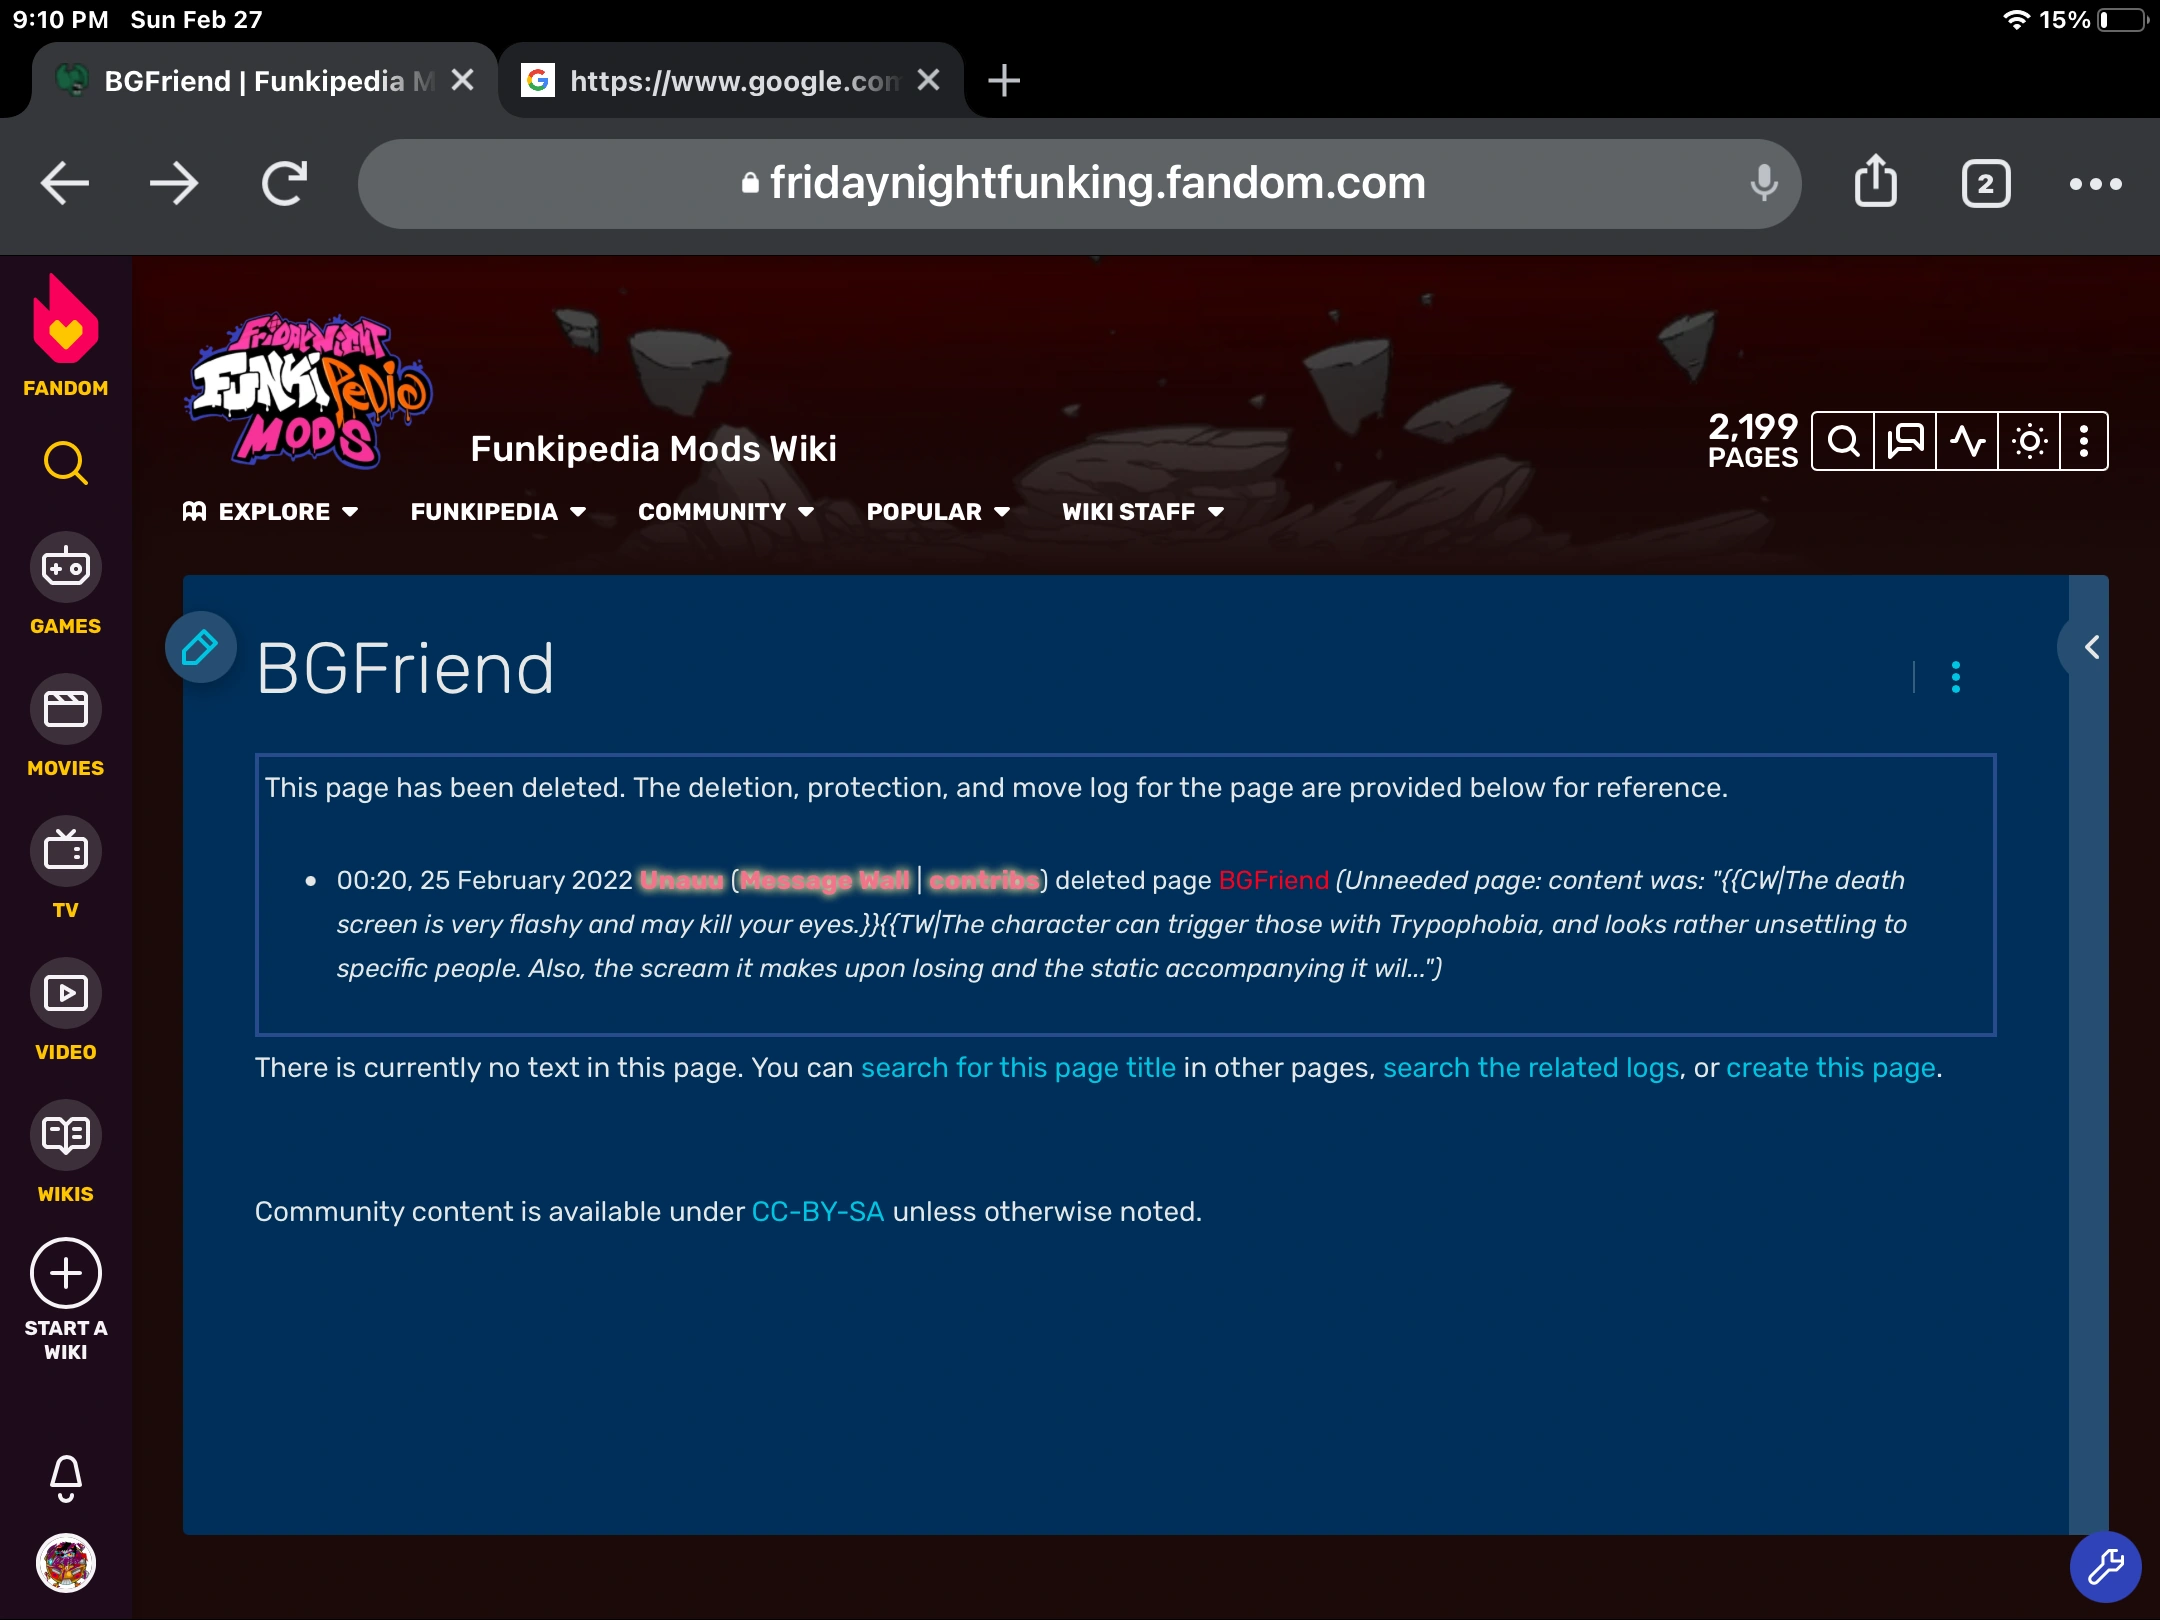Switch to the Google browser tab
Viewport: 2160px width, 1620px height.
coord(730,80)
